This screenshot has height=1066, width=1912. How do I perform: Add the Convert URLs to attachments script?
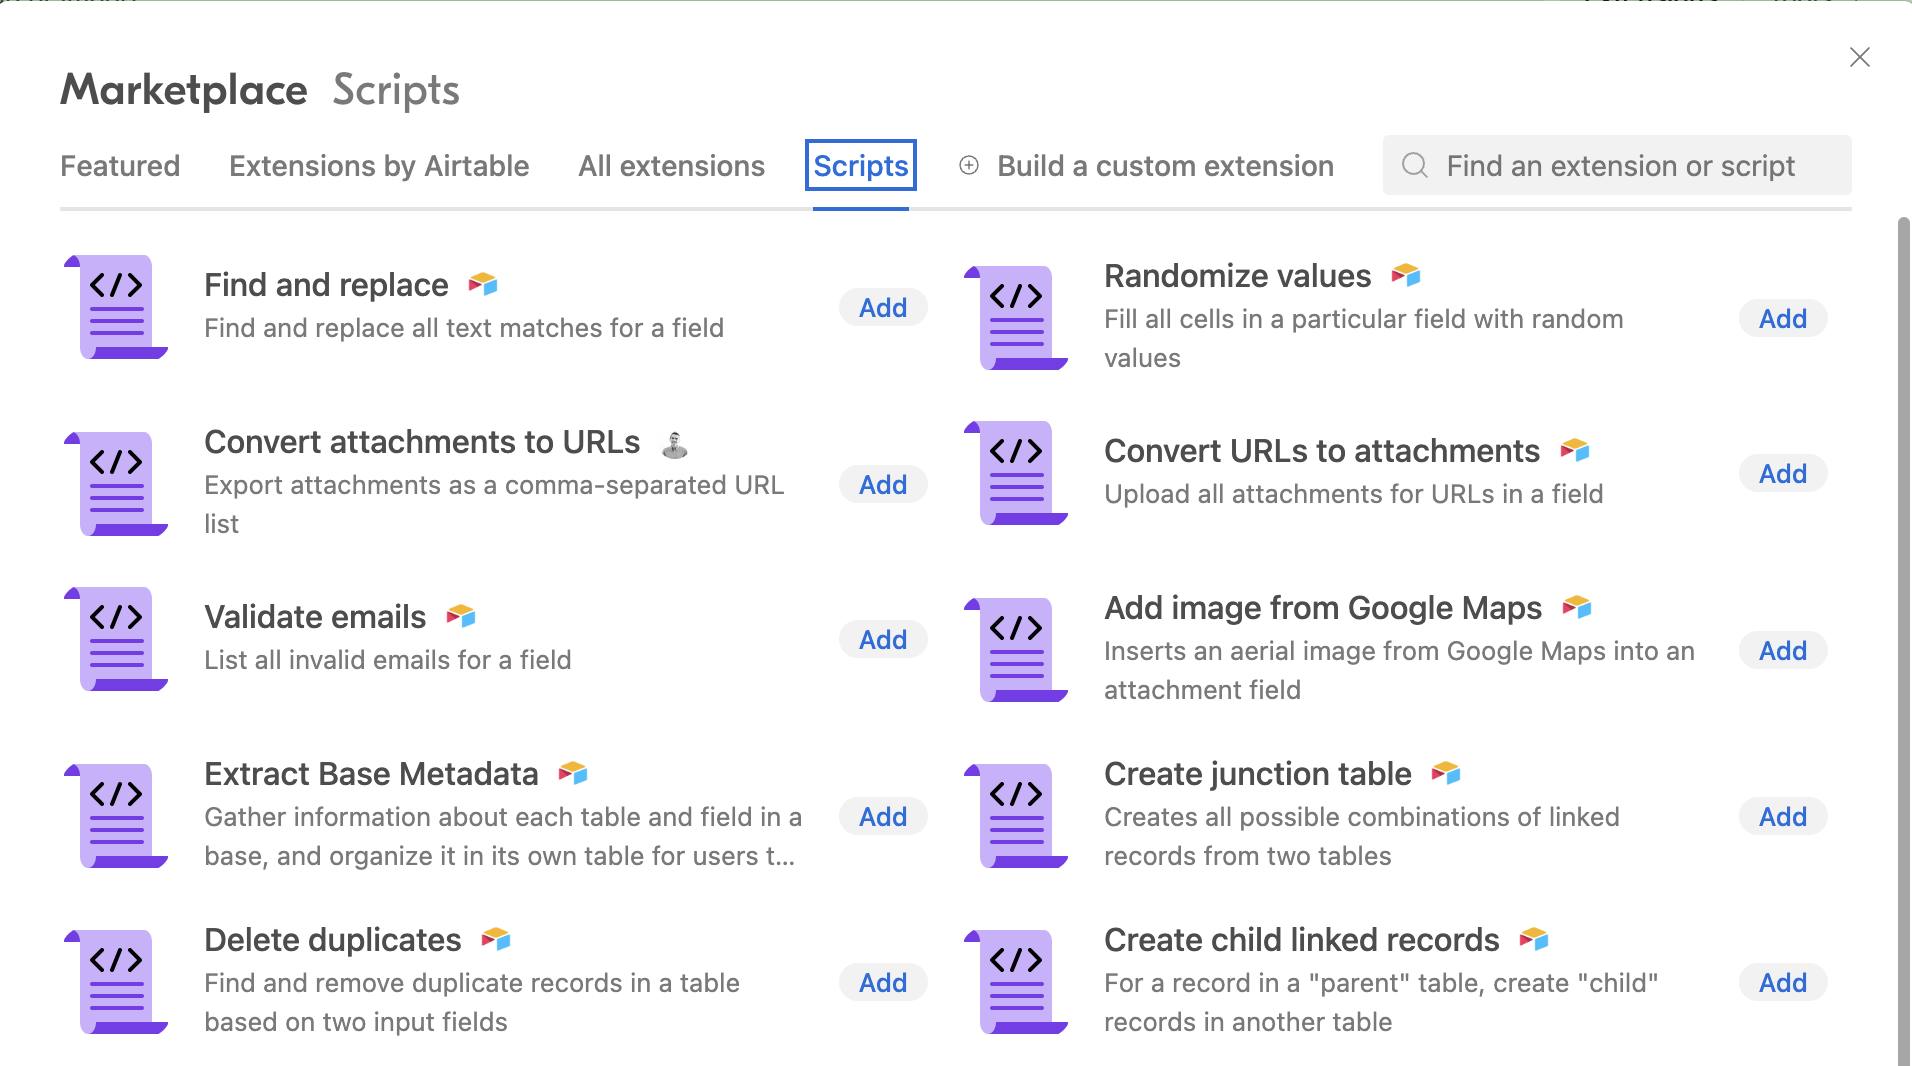[x=1782, y=474]
